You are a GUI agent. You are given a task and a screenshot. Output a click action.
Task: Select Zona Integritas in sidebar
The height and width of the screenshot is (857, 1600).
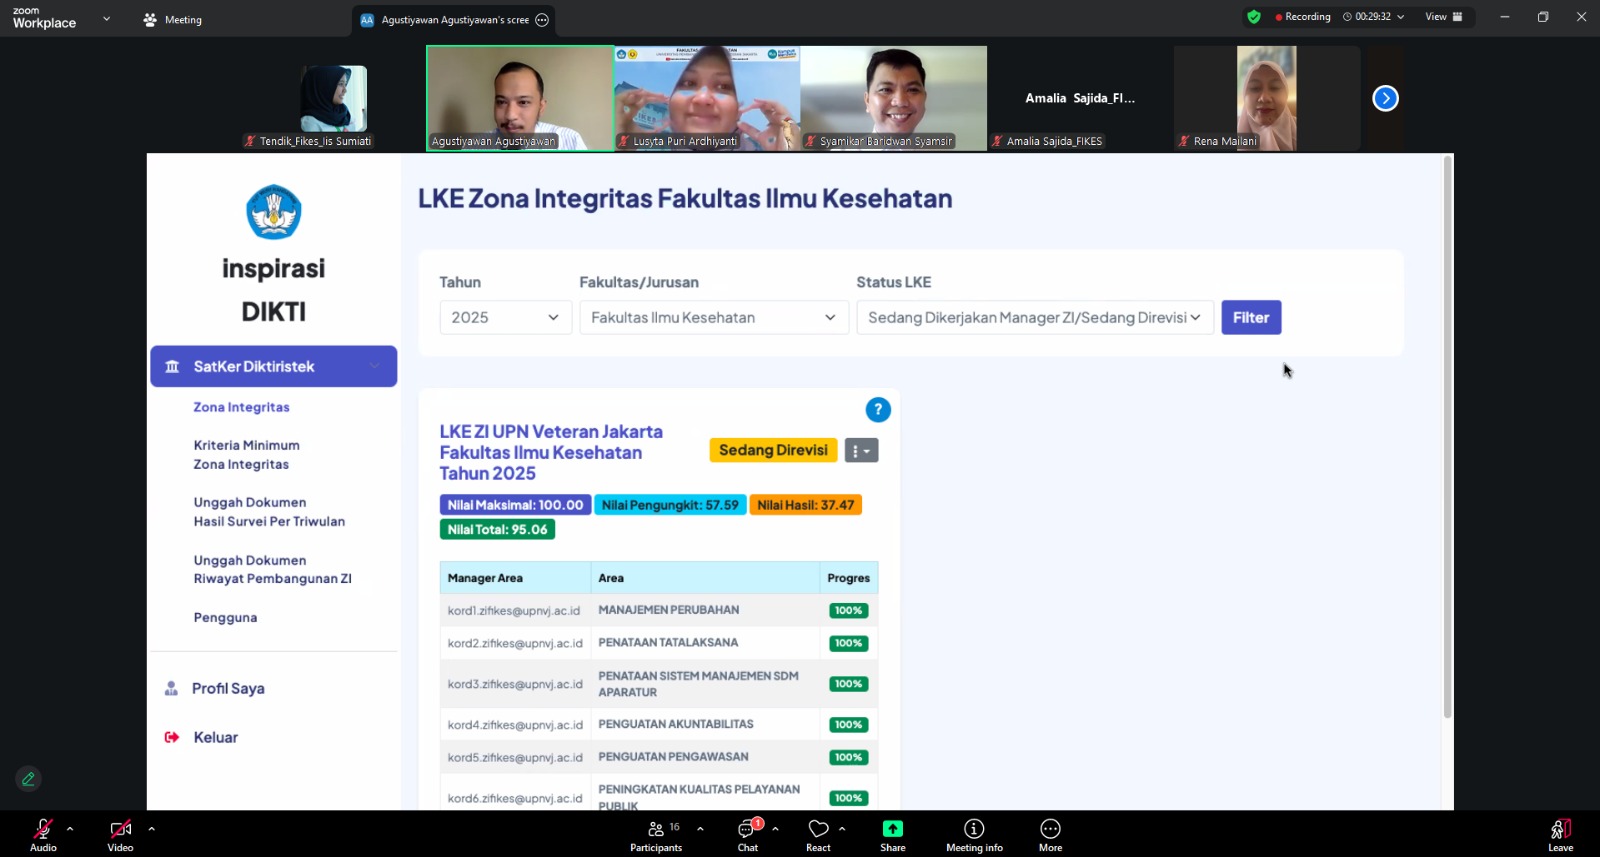click(241, 407)
